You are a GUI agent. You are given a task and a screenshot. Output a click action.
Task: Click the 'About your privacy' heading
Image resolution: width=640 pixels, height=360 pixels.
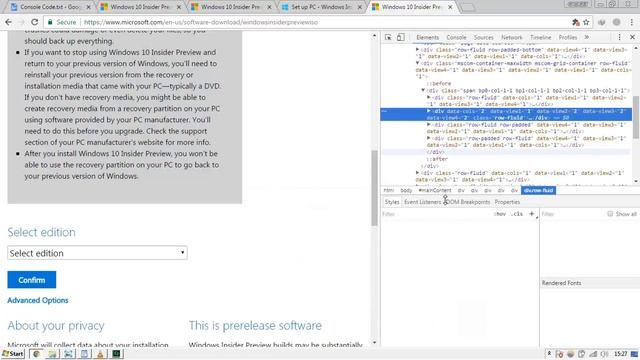click(x=56, y=326)
